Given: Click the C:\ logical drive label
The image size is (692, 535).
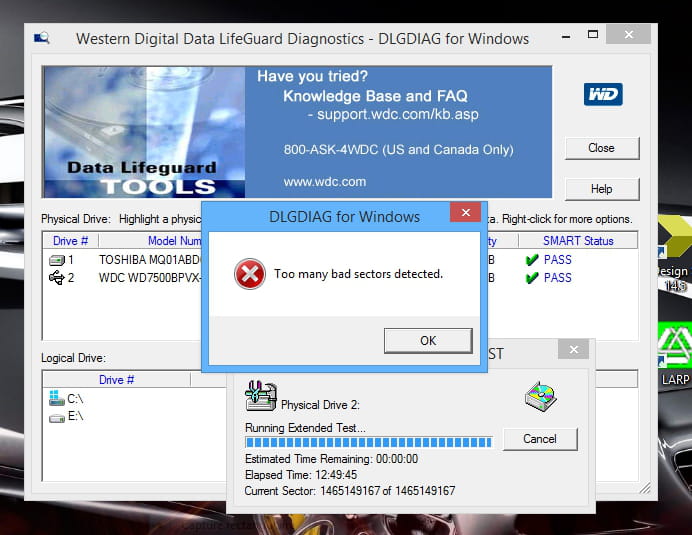Looking at the screenshot, I should [75, 399].
